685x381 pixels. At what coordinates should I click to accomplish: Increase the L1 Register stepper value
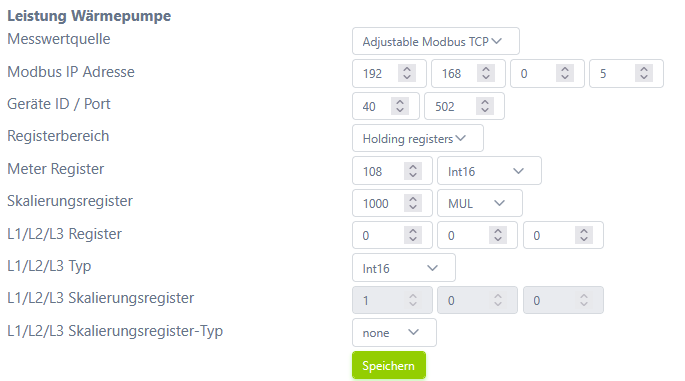413,231
